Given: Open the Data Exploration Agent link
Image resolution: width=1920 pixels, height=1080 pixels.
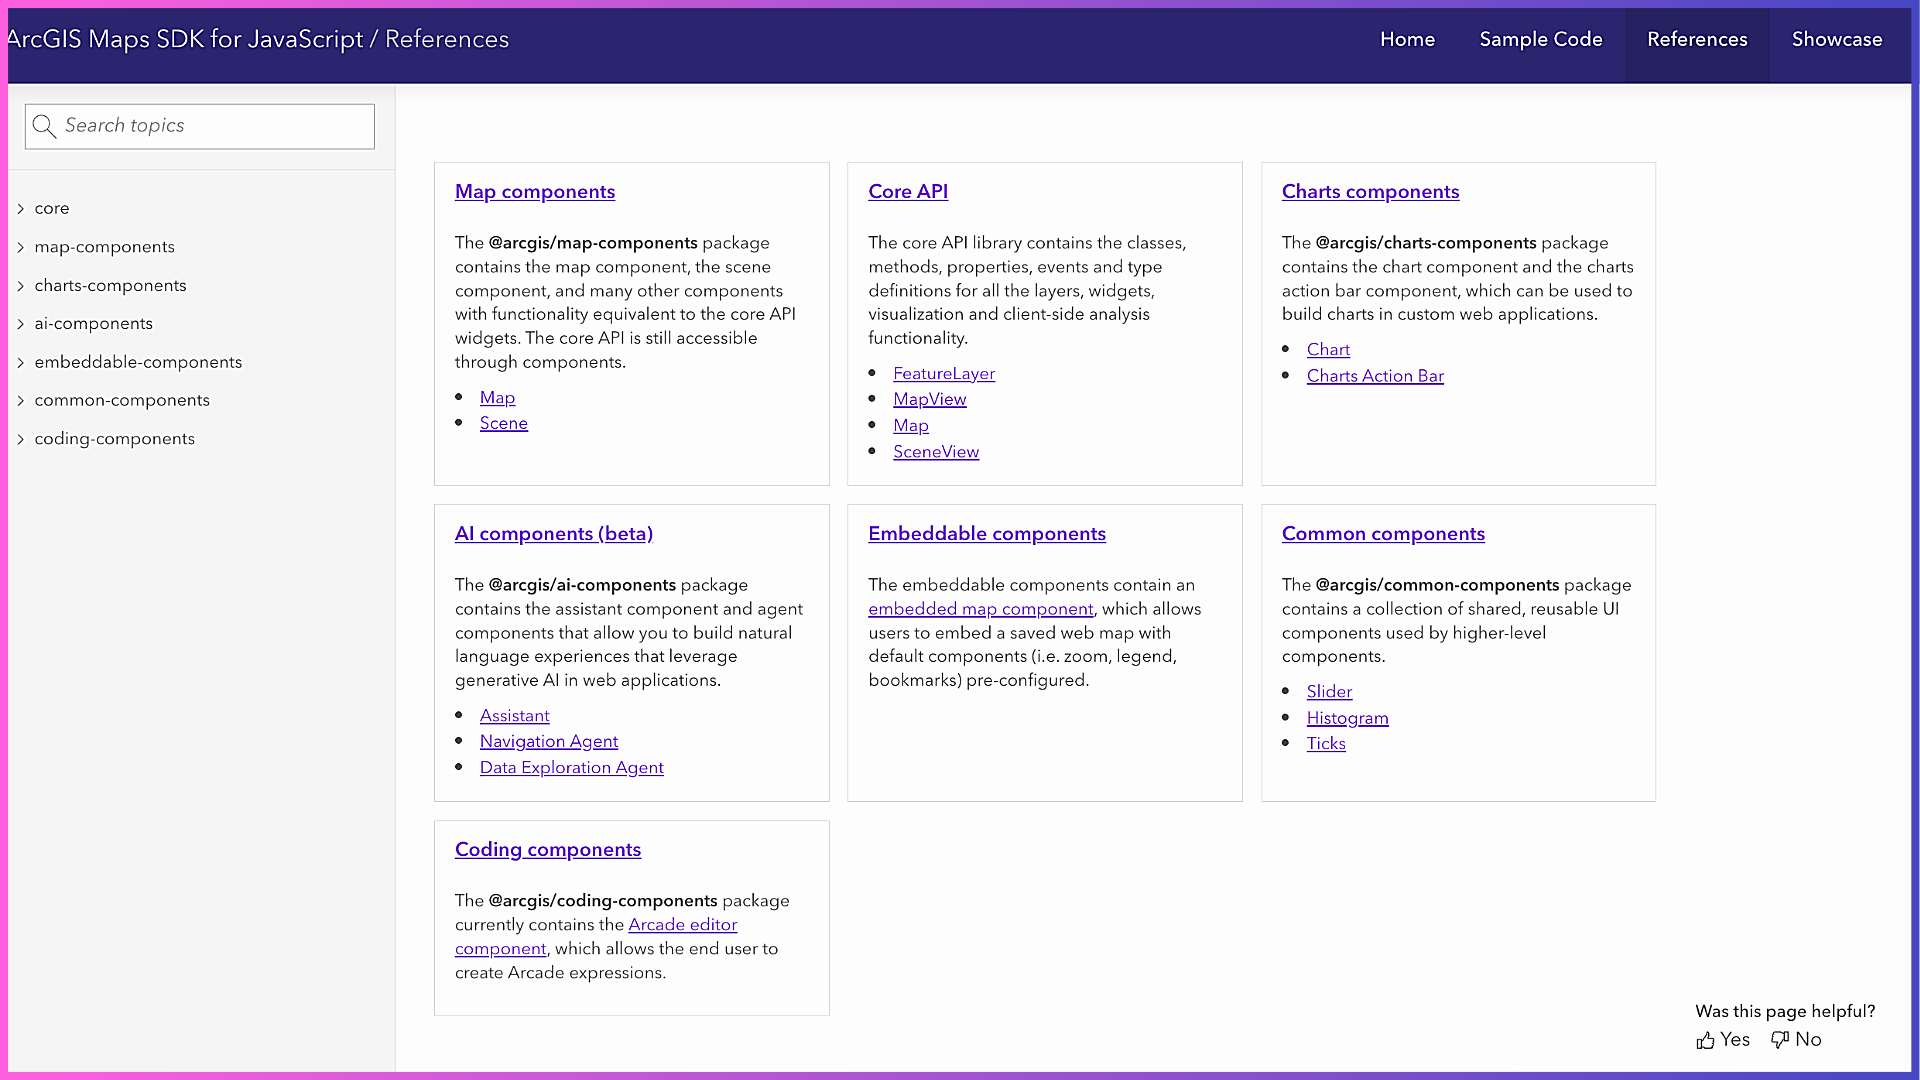Looking at the screenshot, I should tap(572, 768).
